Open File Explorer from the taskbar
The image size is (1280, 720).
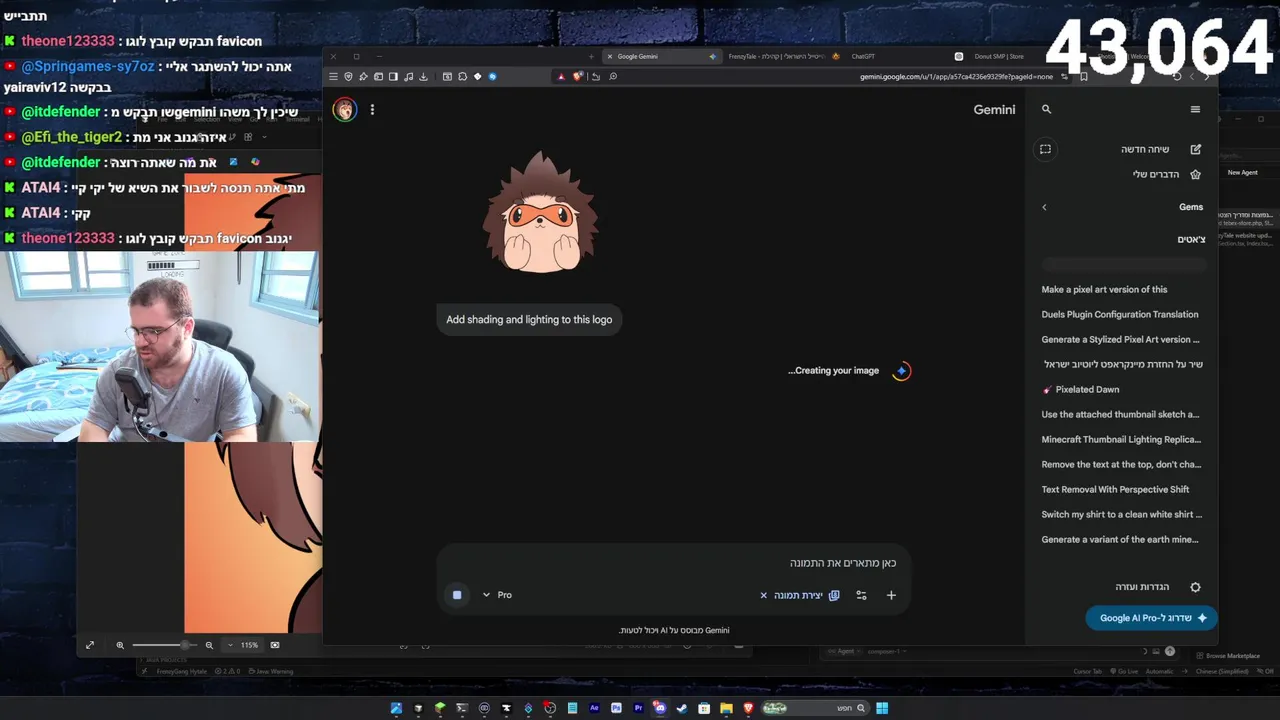tap(727, 708)
